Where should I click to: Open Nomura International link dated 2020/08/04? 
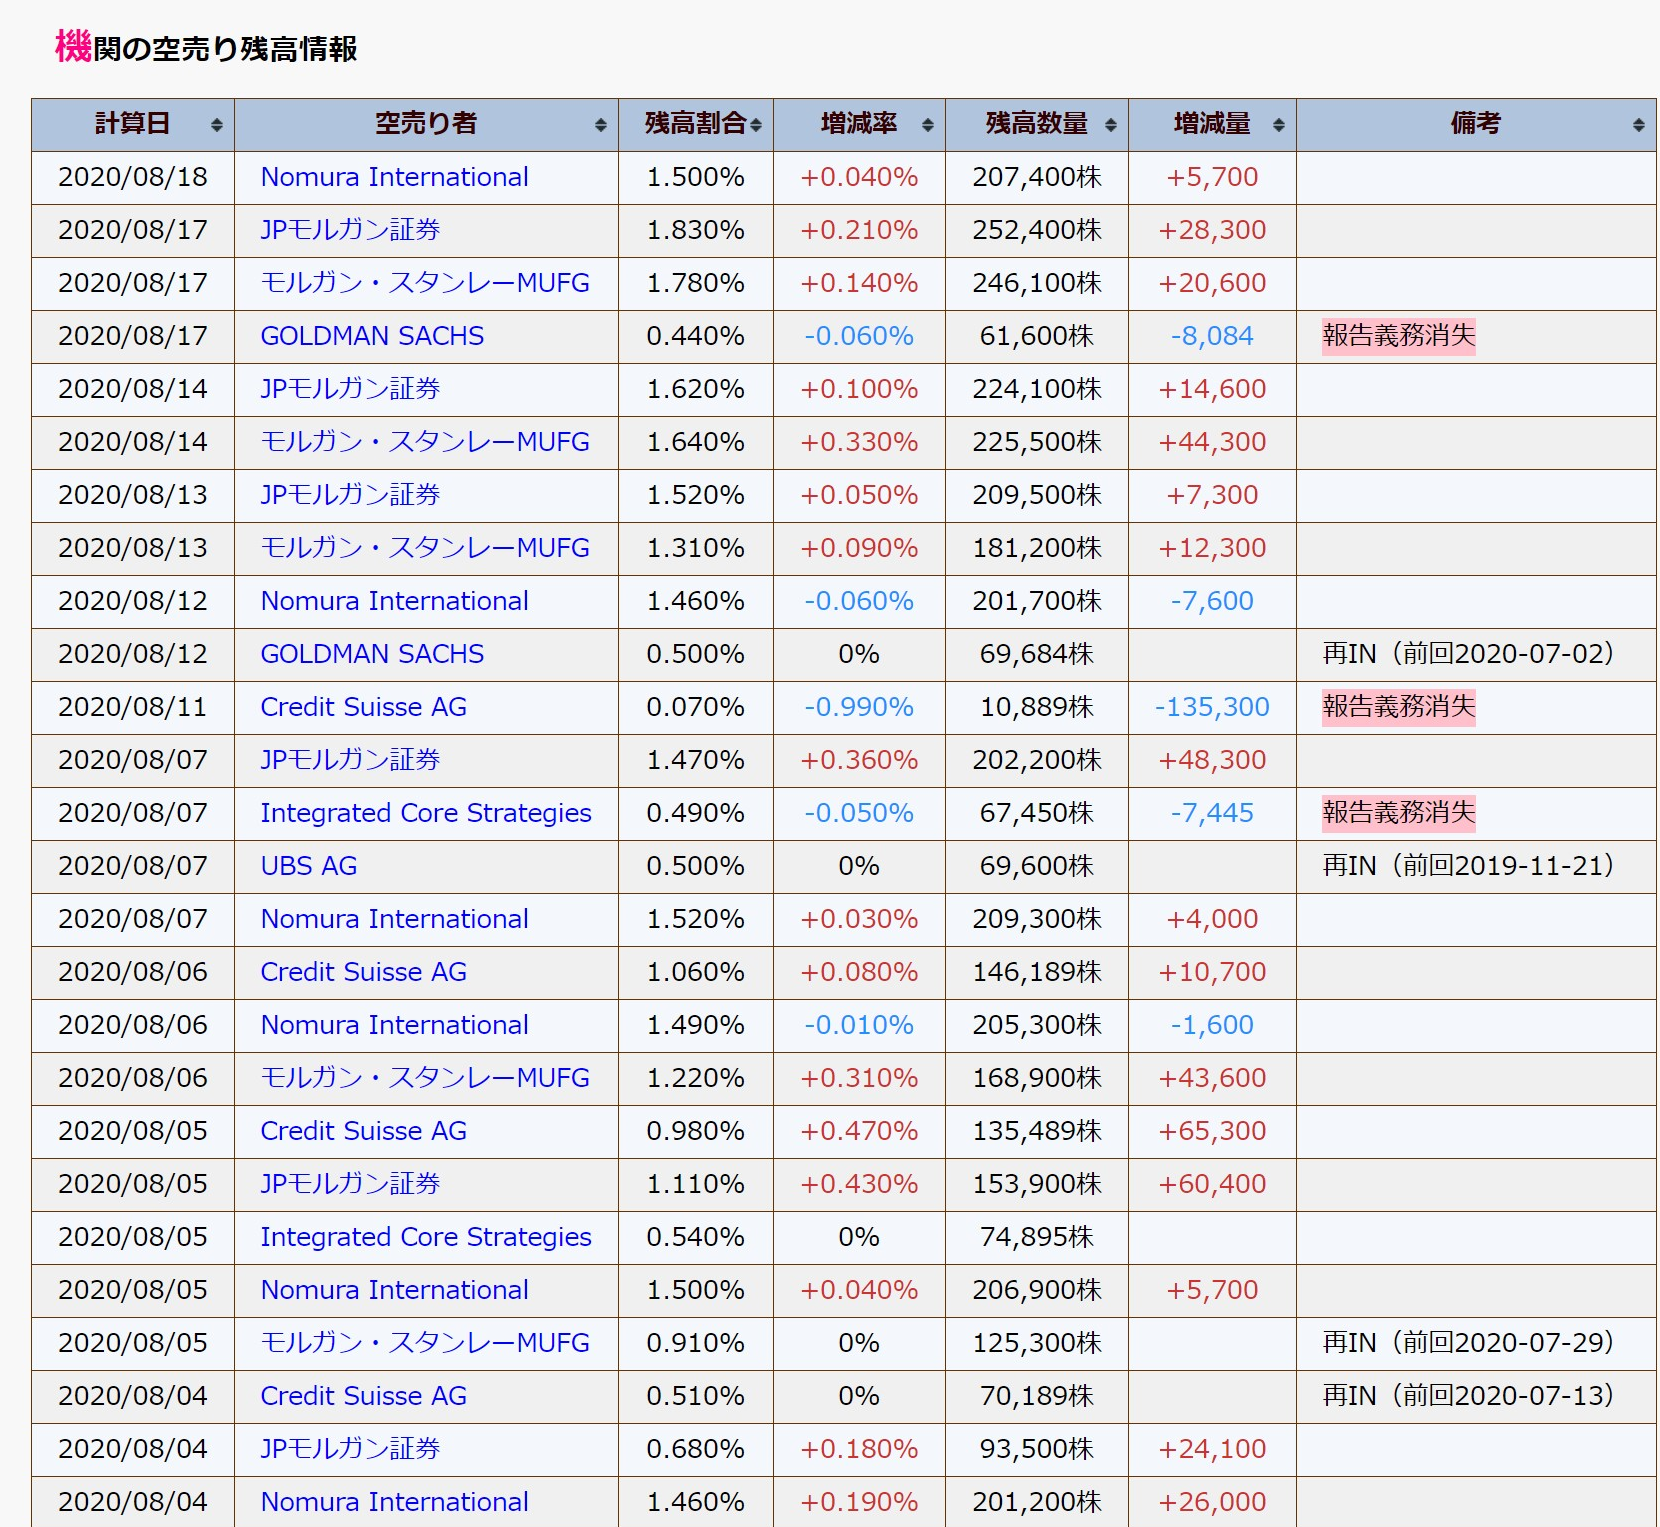point(394,1502)
